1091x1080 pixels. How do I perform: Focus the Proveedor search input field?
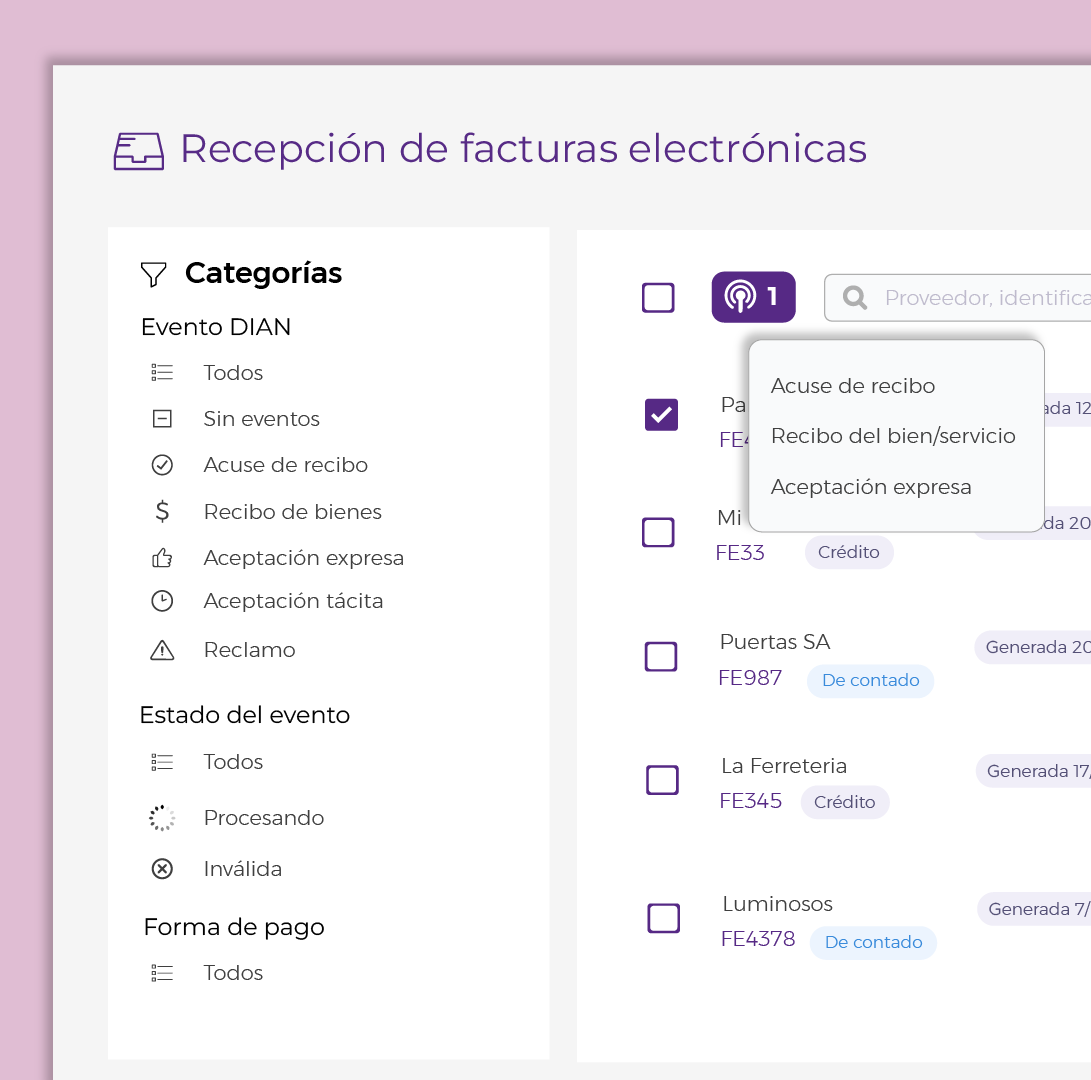(x=958, y=298)
